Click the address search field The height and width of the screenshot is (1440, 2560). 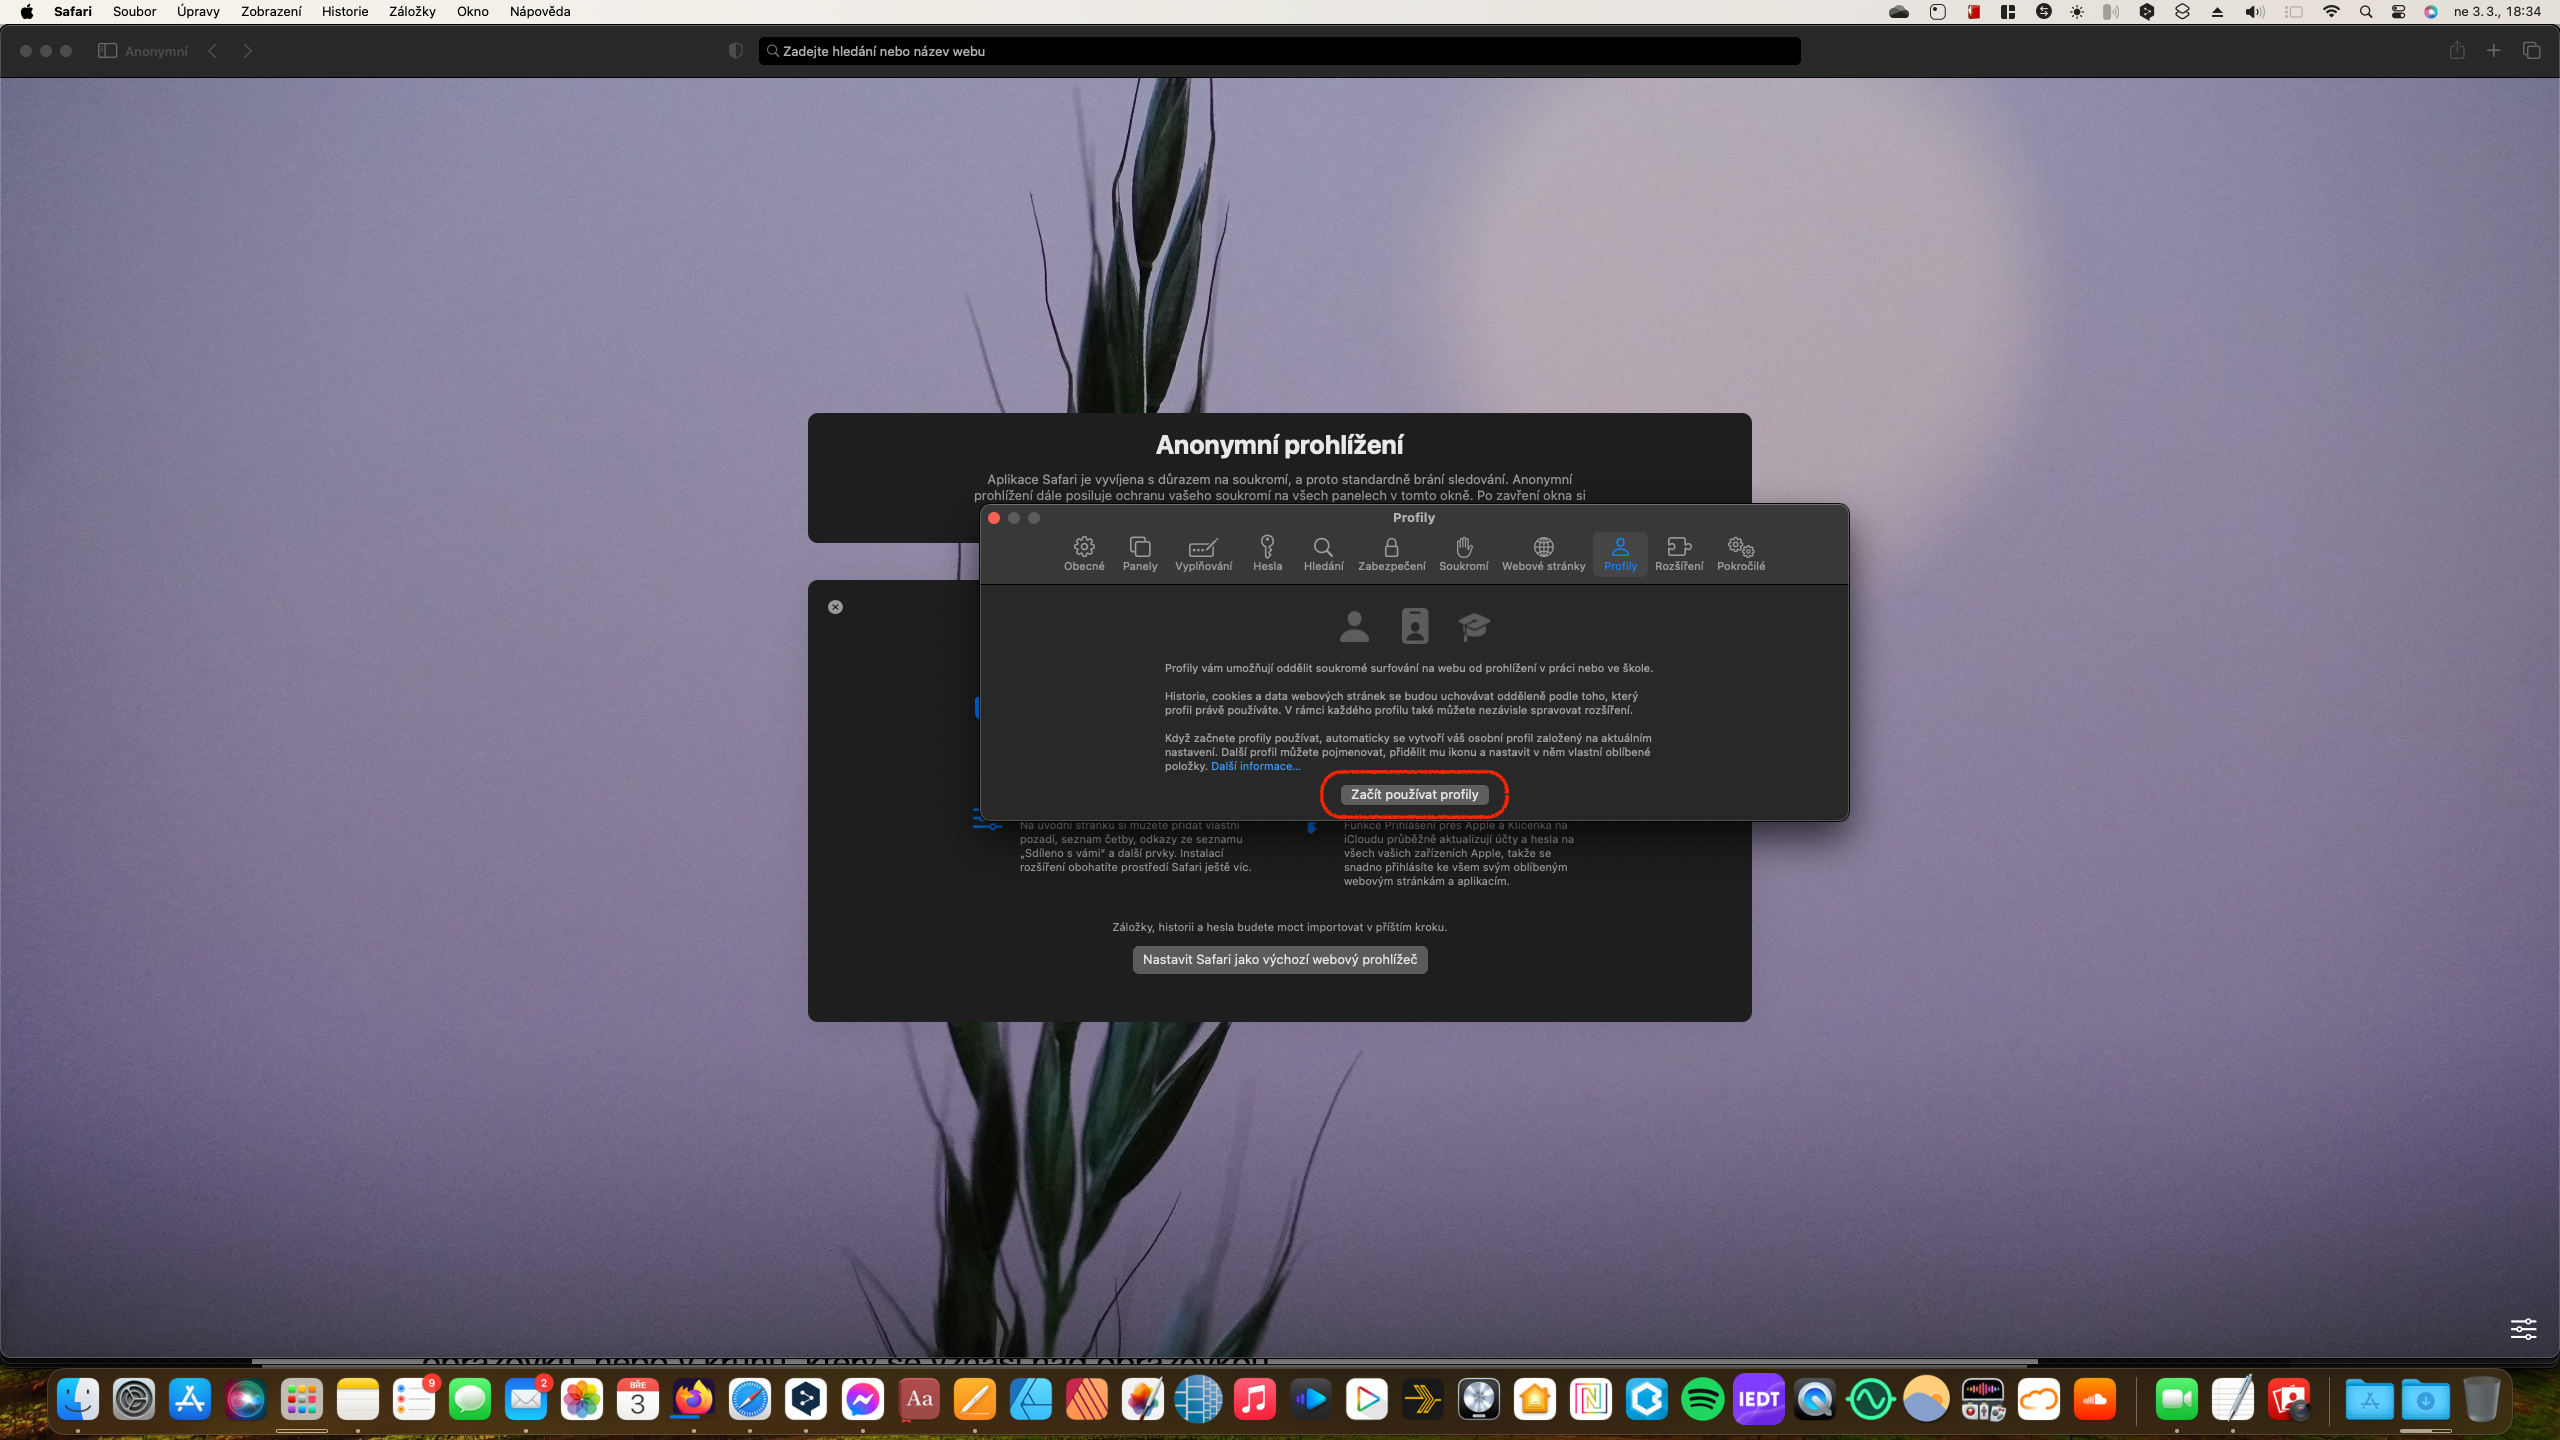(x=1280, y=51)
